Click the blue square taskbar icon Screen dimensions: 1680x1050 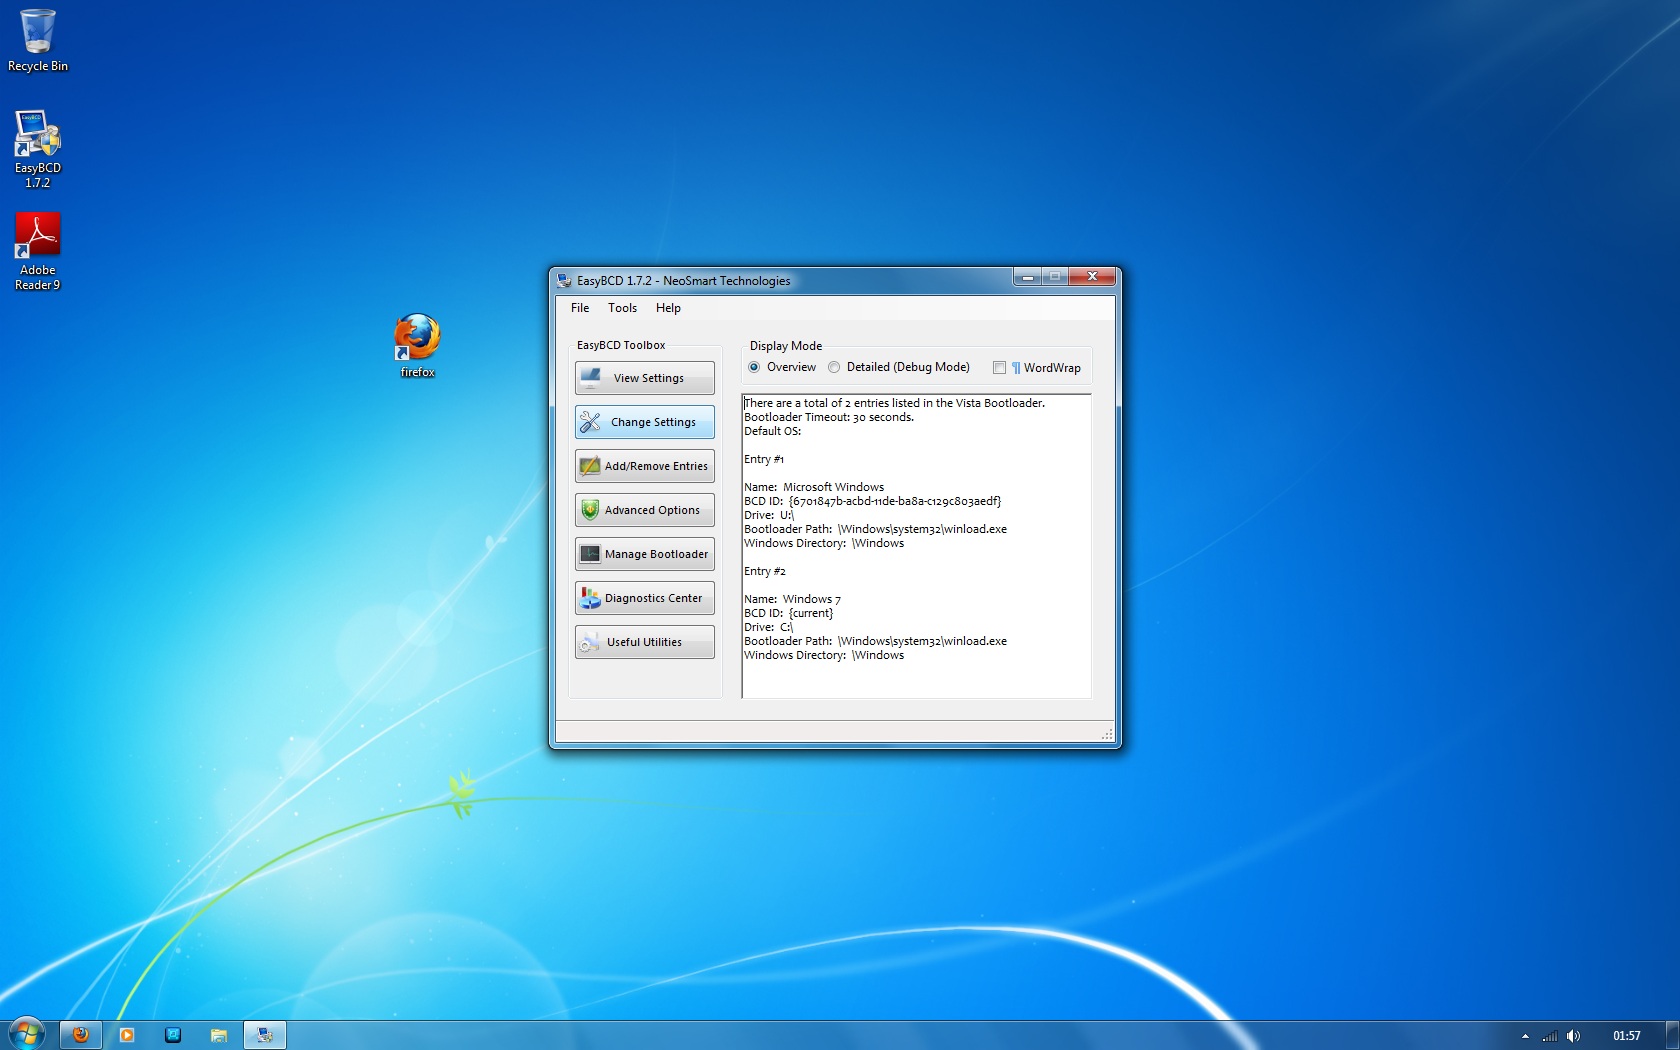point(173,1035)
